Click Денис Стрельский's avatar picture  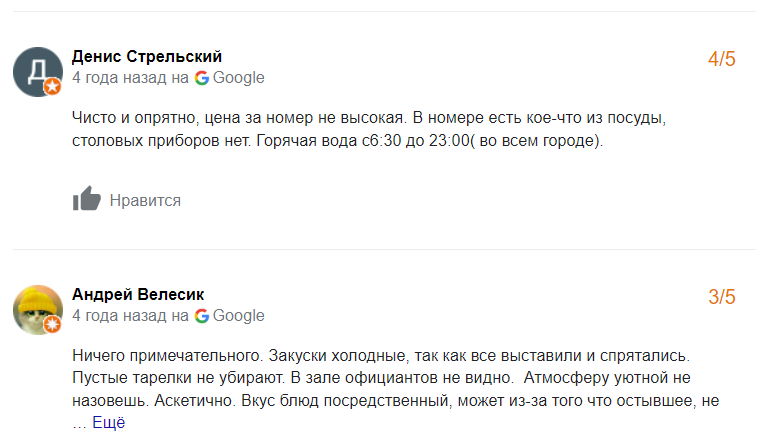click(37, 70)
